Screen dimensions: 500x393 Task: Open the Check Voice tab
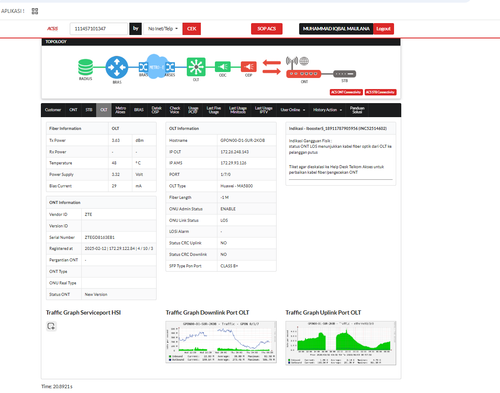[175, 110]
